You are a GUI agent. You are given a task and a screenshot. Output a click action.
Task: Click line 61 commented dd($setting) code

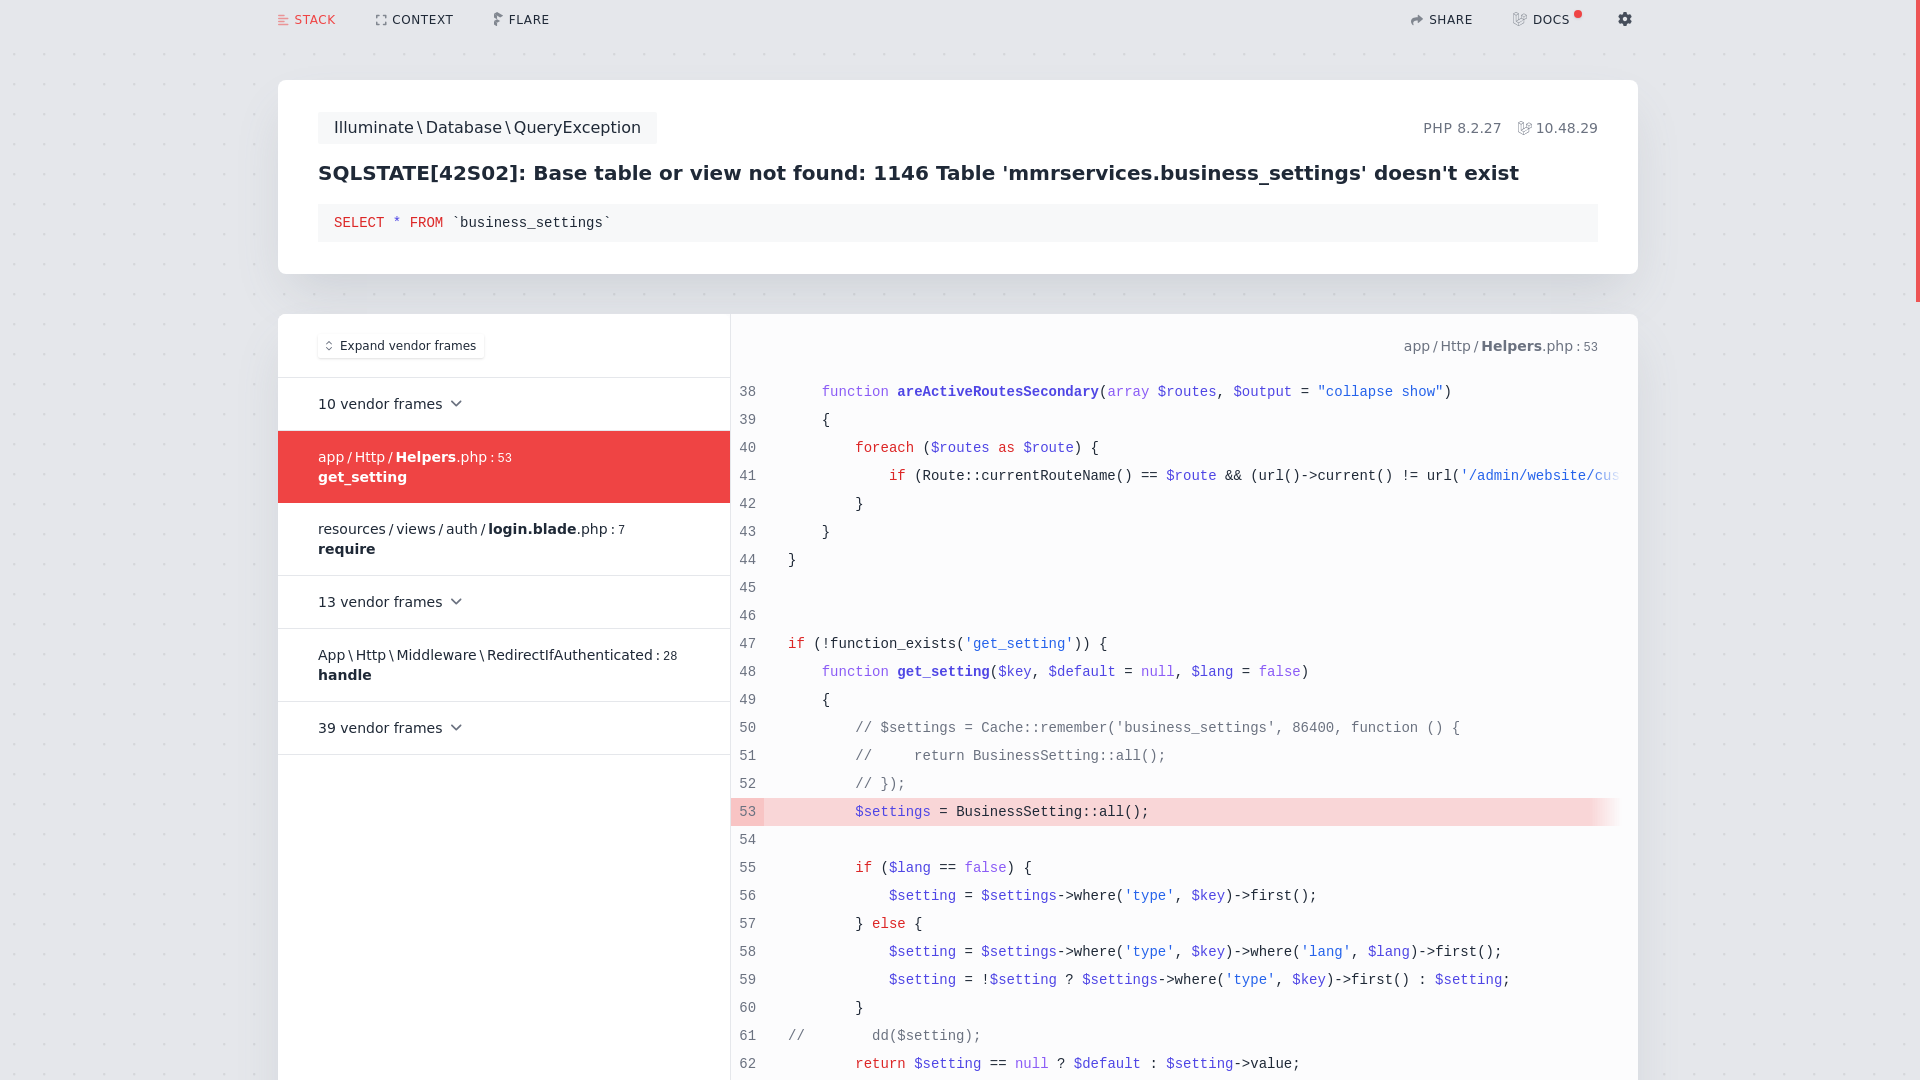[x=884, y=1036]
